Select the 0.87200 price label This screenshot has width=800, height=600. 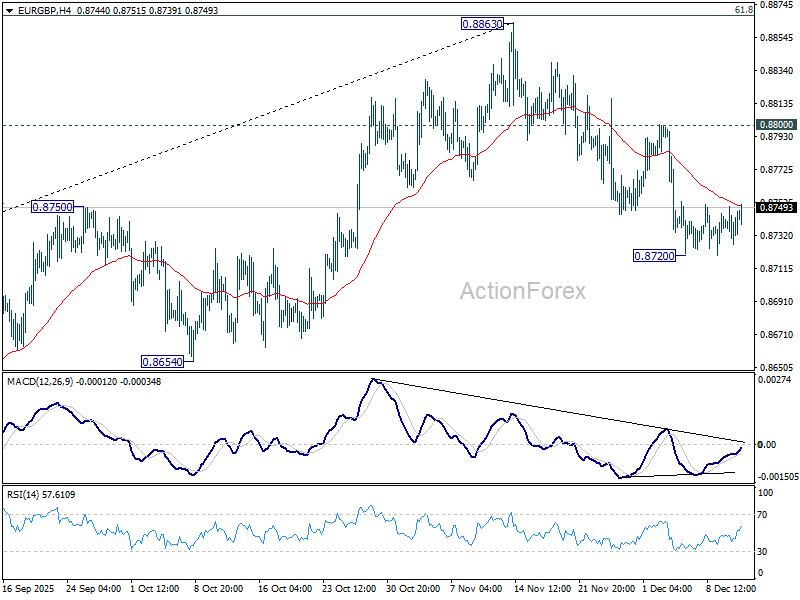pos(654,256)
